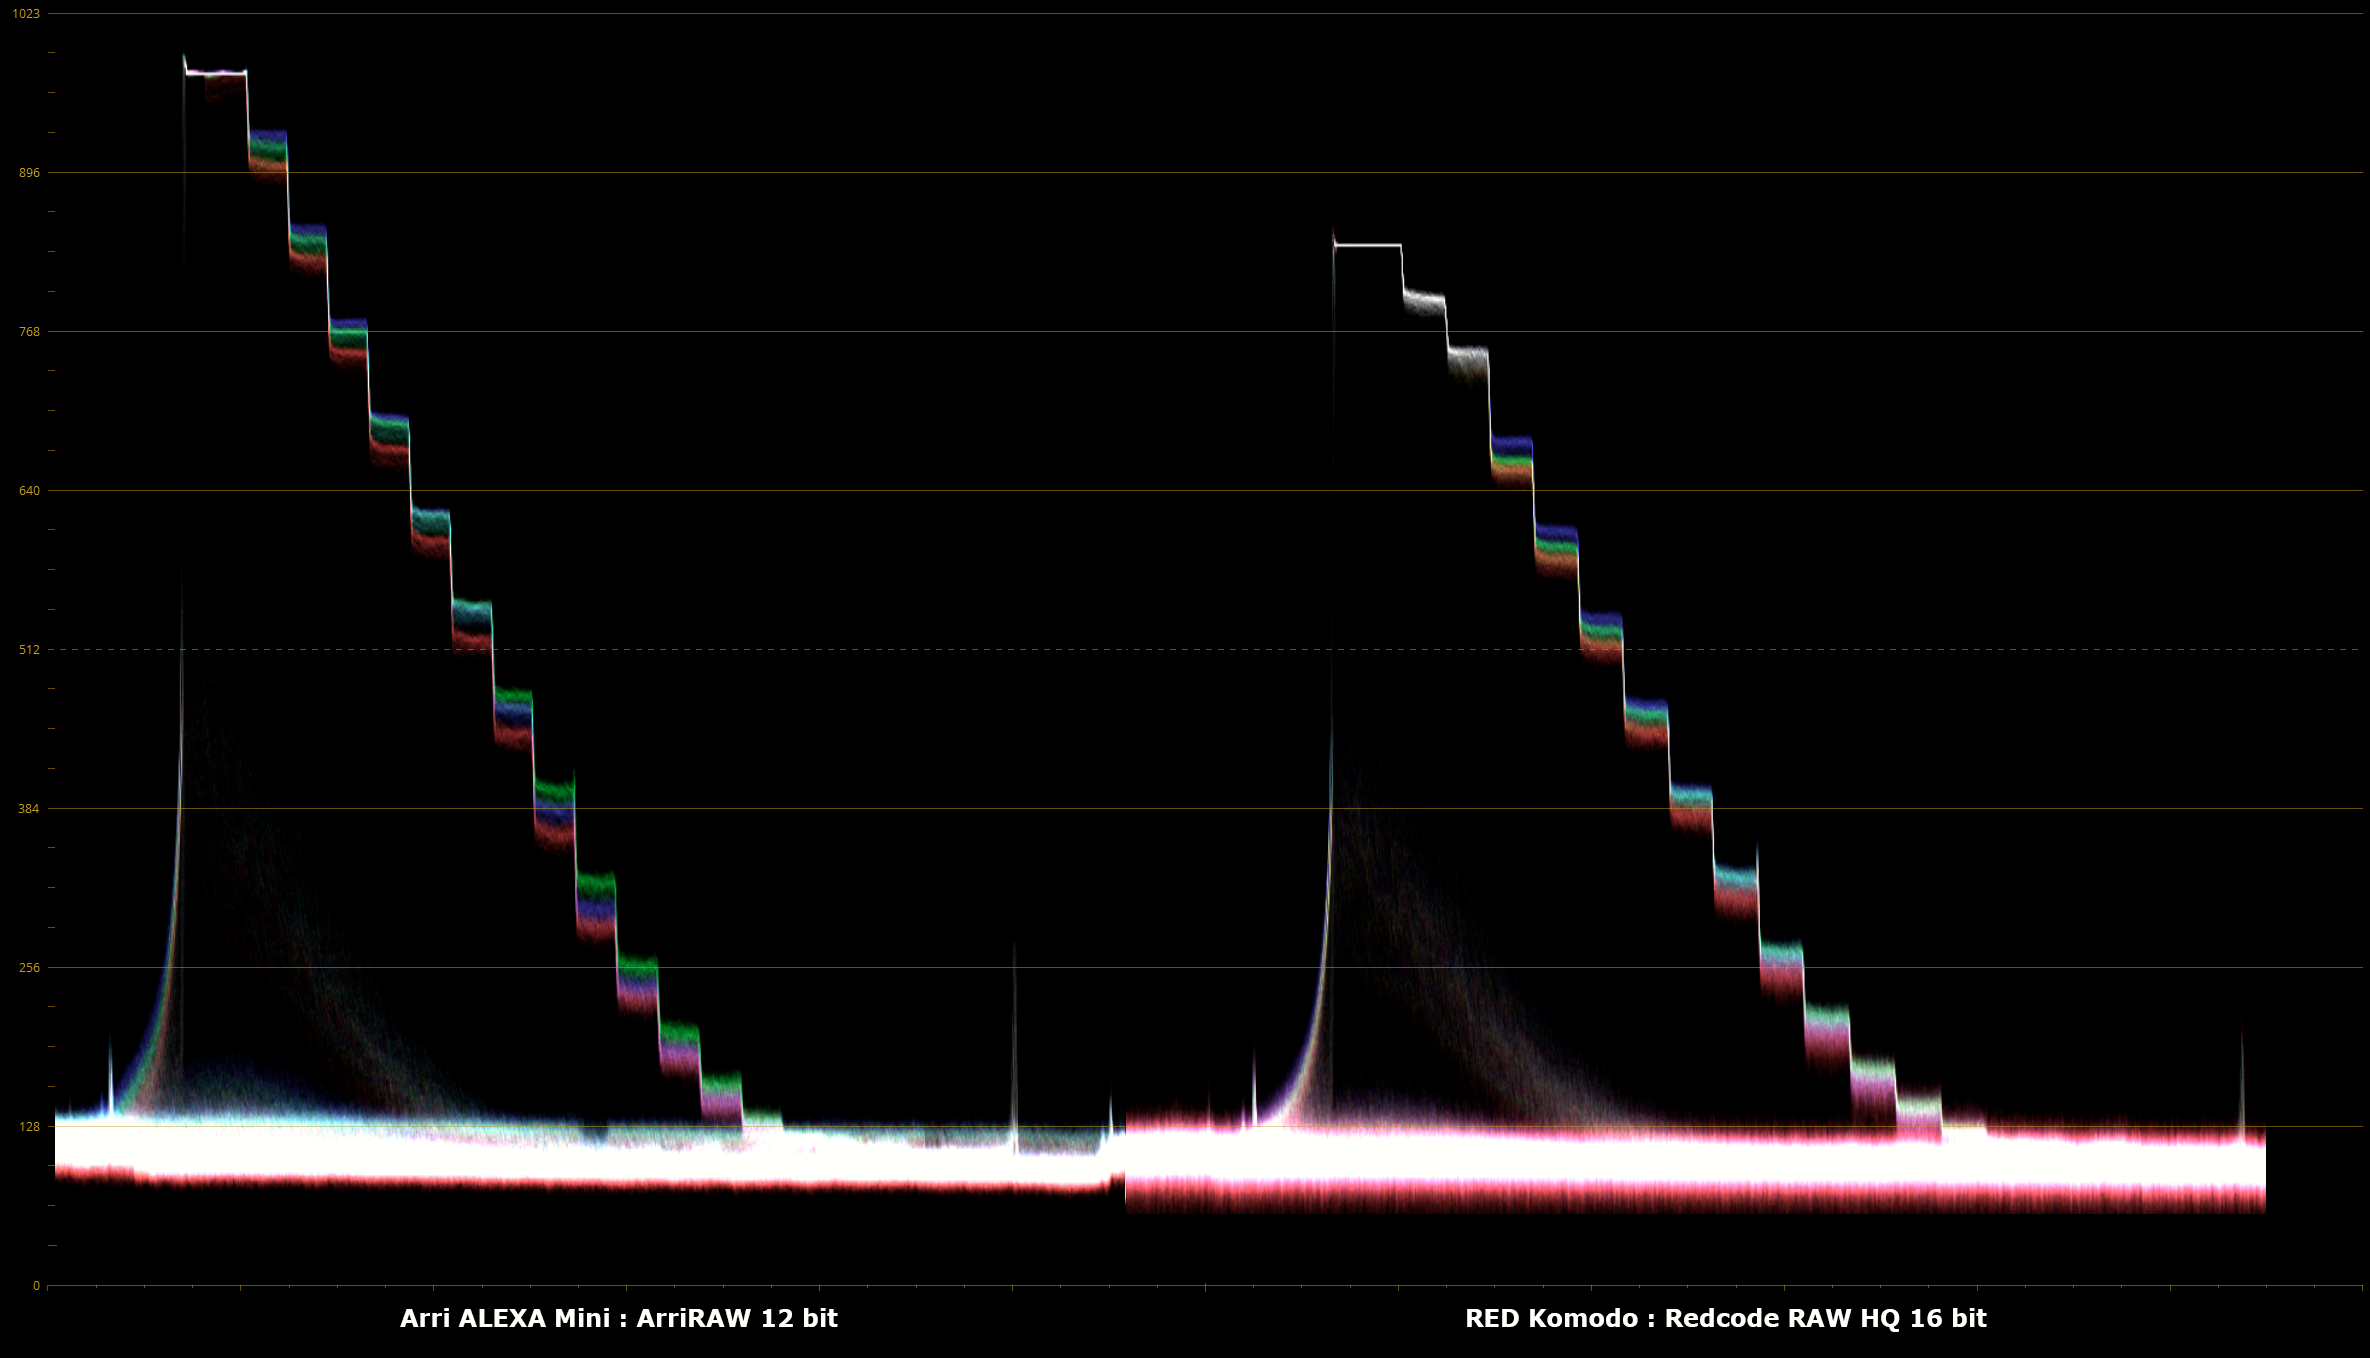Click the thin white spike near ALEXA waveform end
Screen dimensions: 2370x1358
(1014, 1040)
